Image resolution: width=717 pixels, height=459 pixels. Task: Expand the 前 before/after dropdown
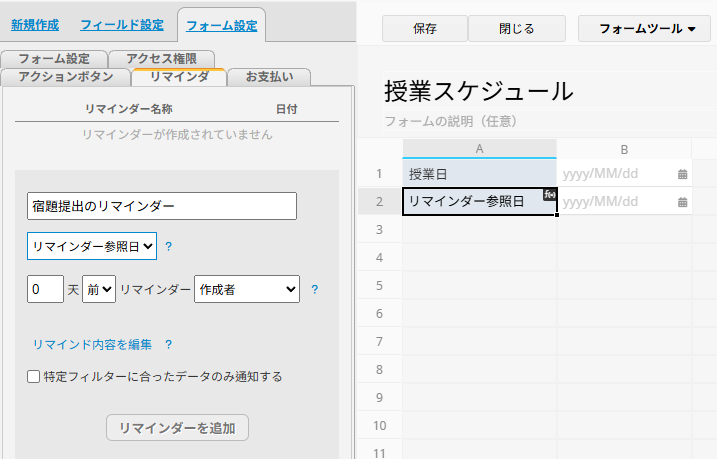pyautogui.click(x=99, y=289)
